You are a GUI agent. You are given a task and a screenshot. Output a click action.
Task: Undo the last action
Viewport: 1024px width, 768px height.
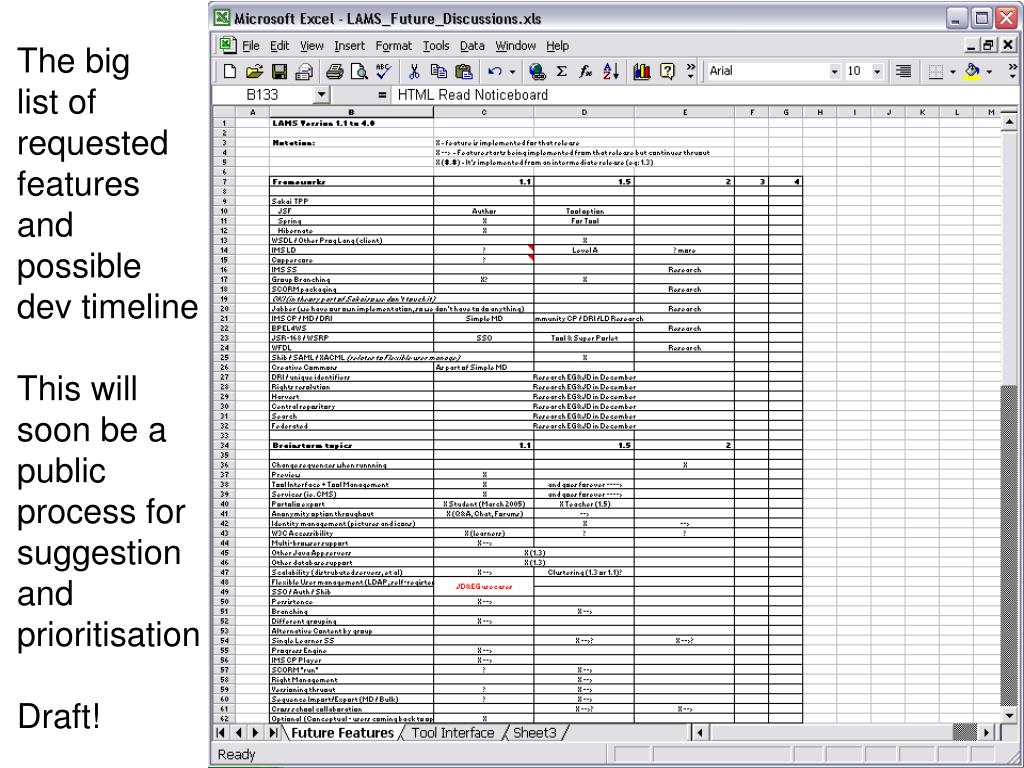[x=495, y=71]
